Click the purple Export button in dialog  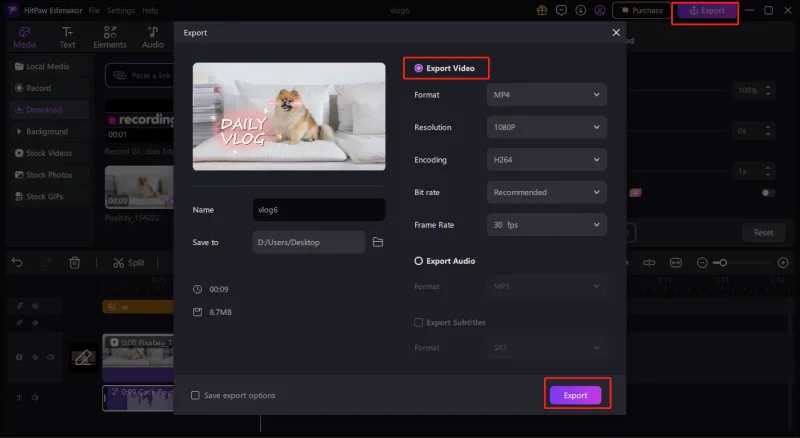pyautogui.click(x=575, y=395)
